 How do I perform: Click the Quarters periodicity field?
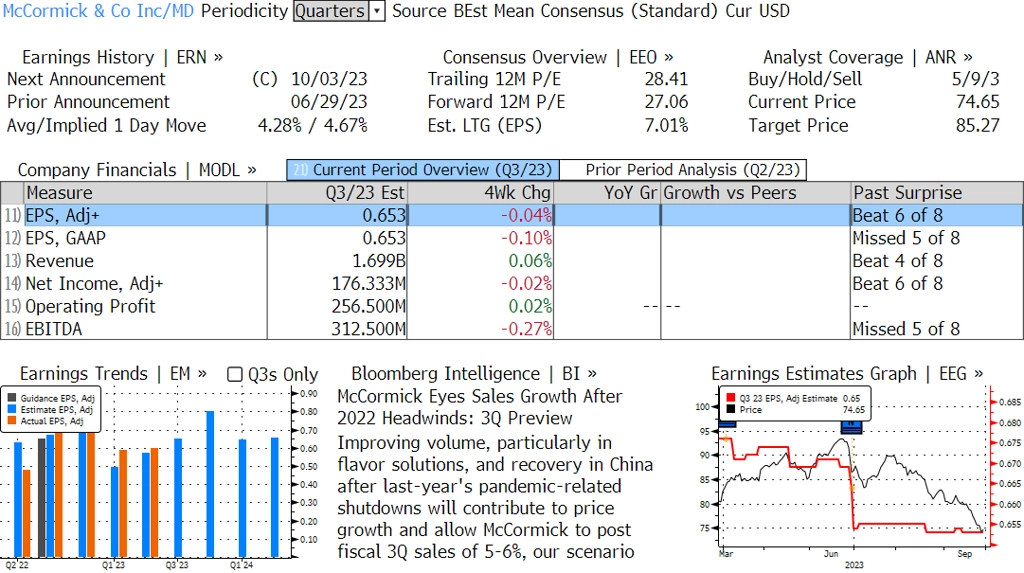click(x=330, y=11)
